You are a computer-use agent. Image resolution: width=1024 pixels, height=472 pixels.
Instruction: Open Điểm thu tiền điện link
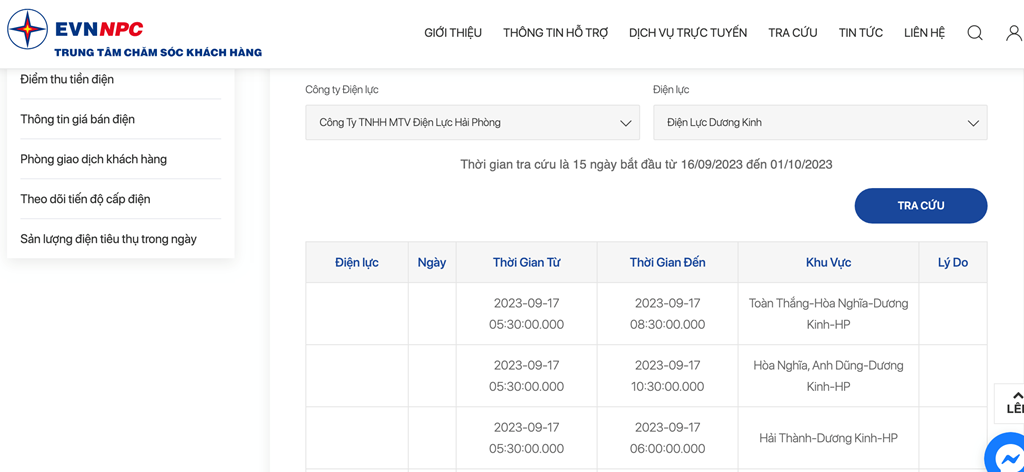pyautogui.click(x=67, y=80)
